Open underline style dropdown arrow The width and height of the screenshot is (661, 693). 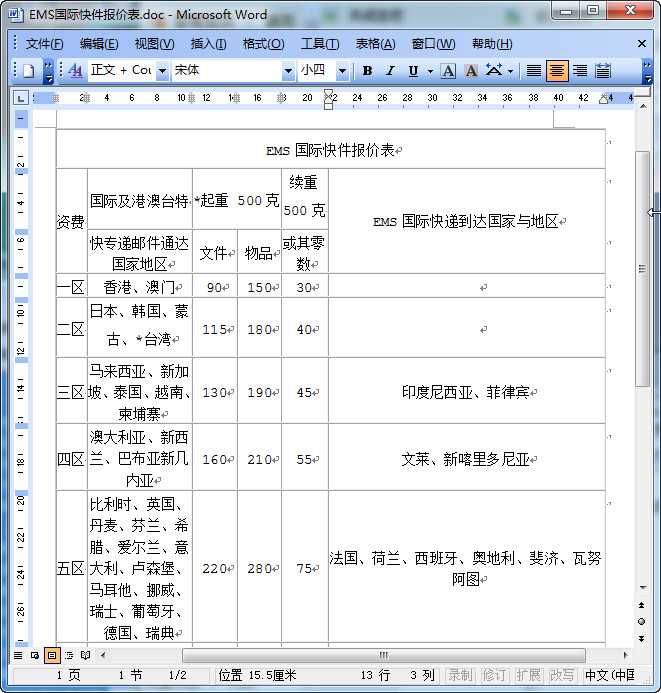pos(430,71)
